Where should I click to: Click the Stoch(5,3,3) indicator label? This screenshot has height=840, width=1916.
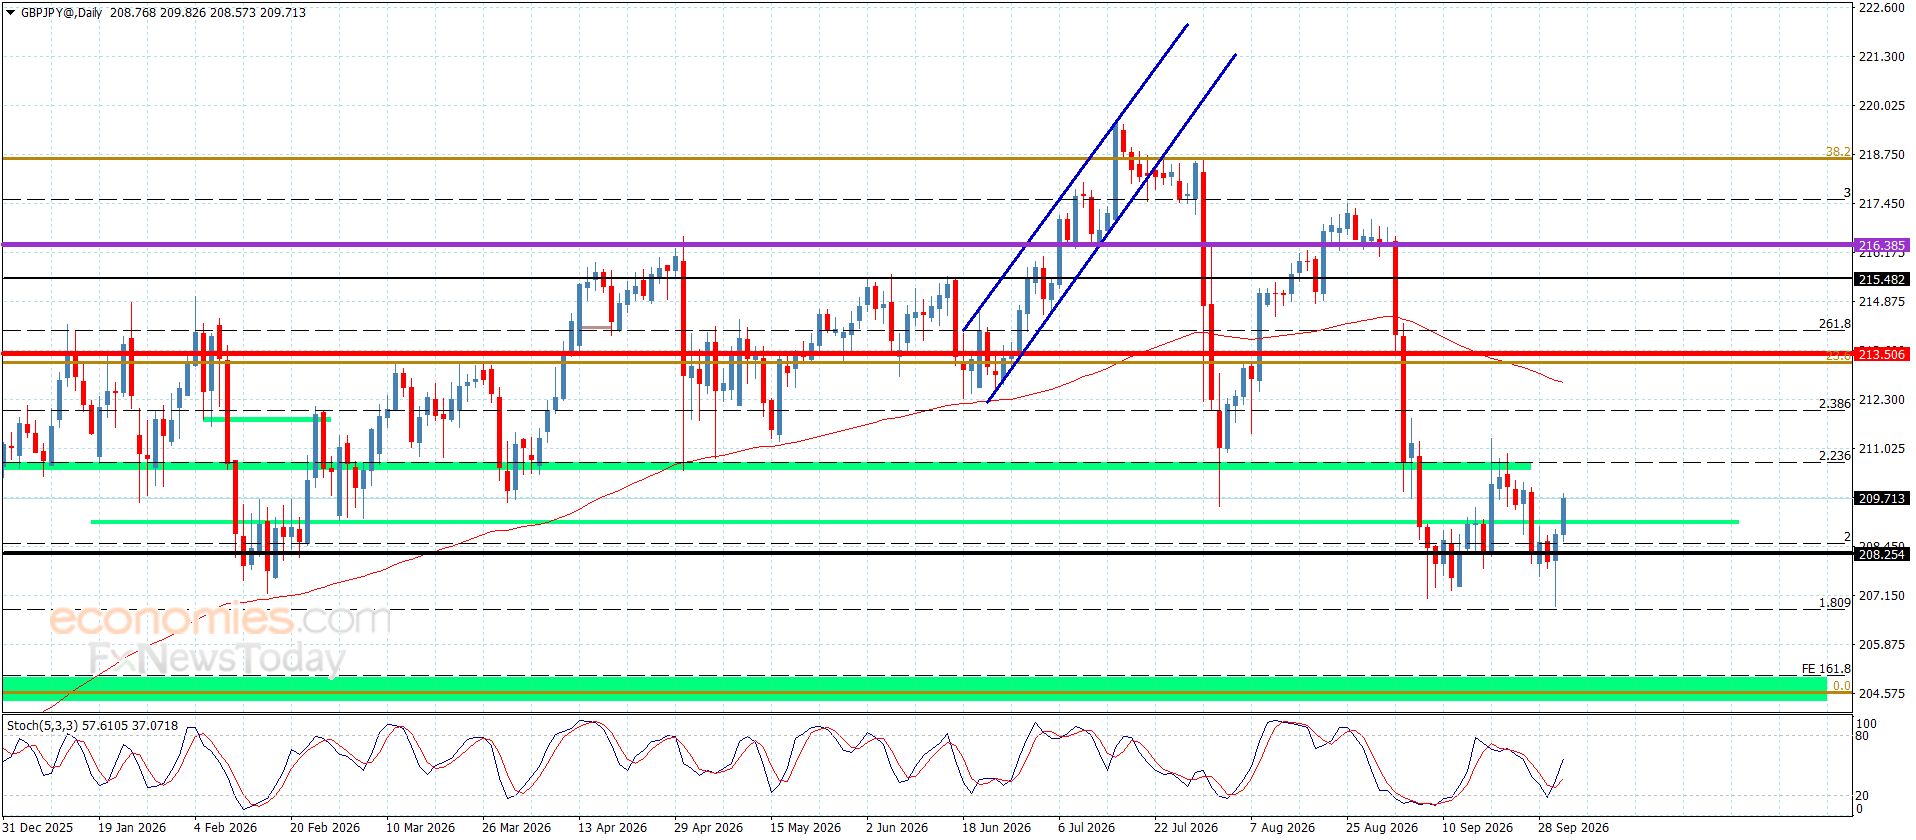[43, 725]
